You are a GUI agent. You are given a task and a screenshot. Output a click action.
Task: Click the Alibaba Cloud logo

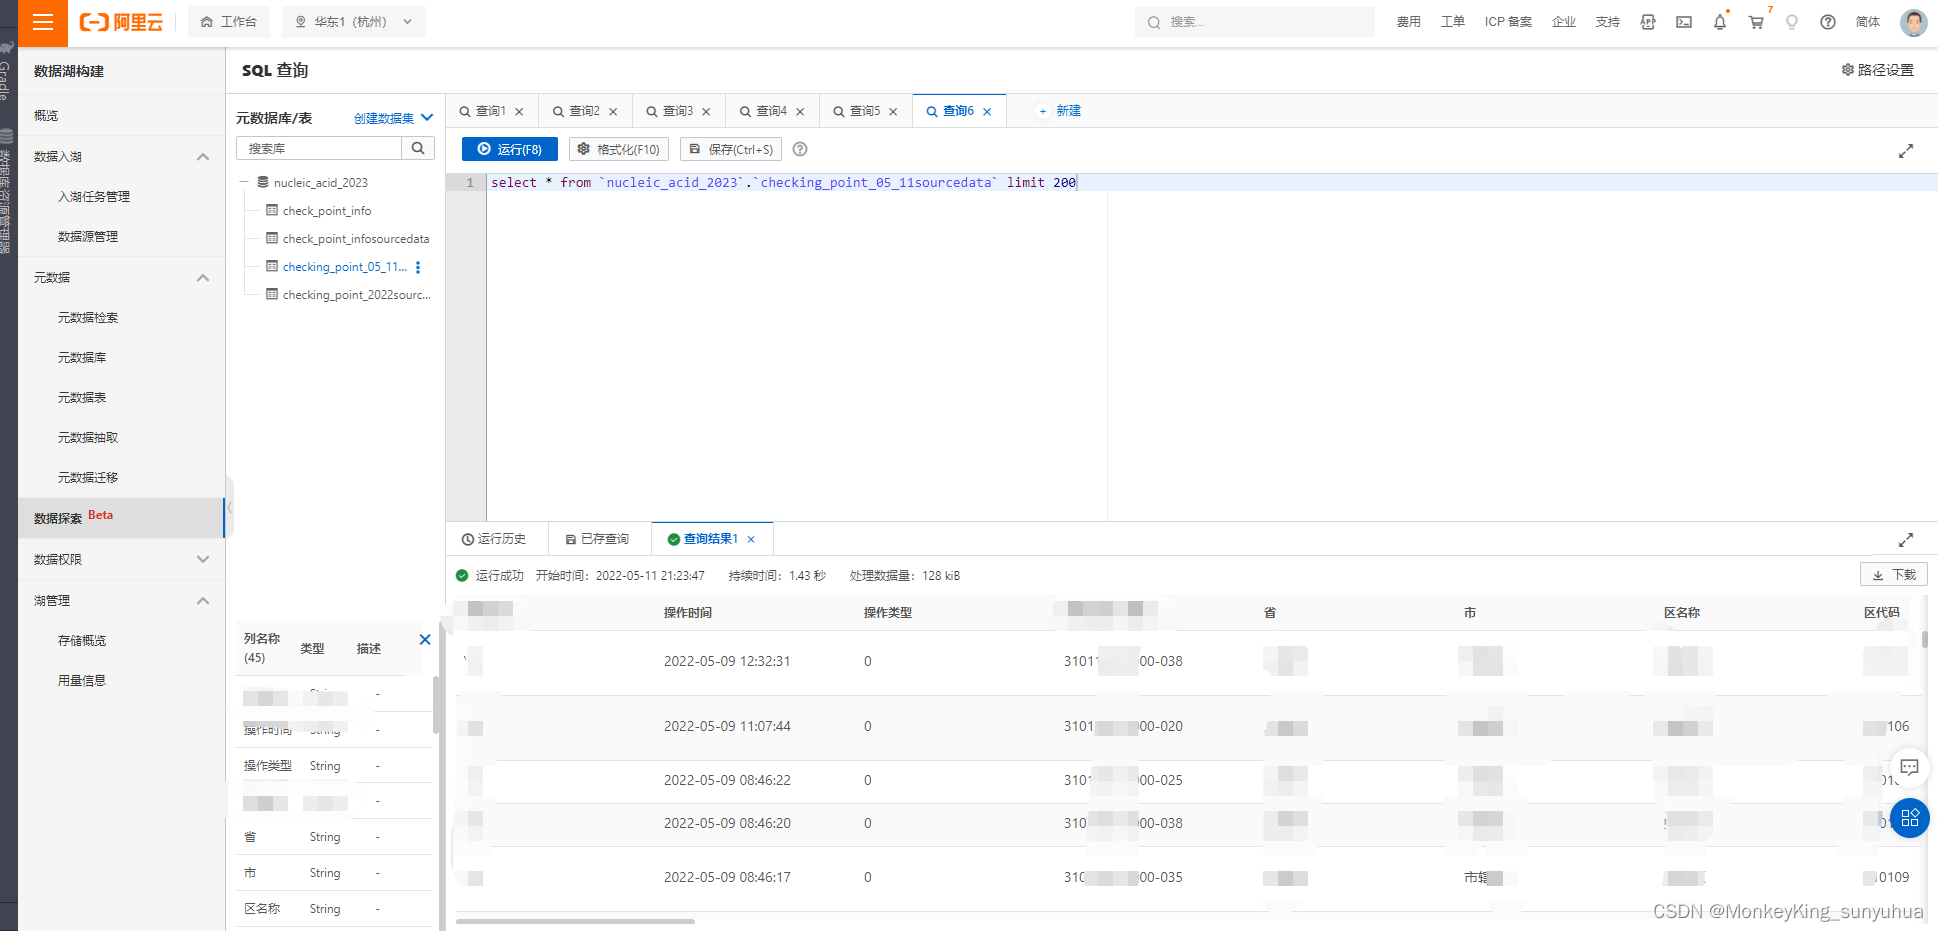pyautogui.click(x=121, y=22)
